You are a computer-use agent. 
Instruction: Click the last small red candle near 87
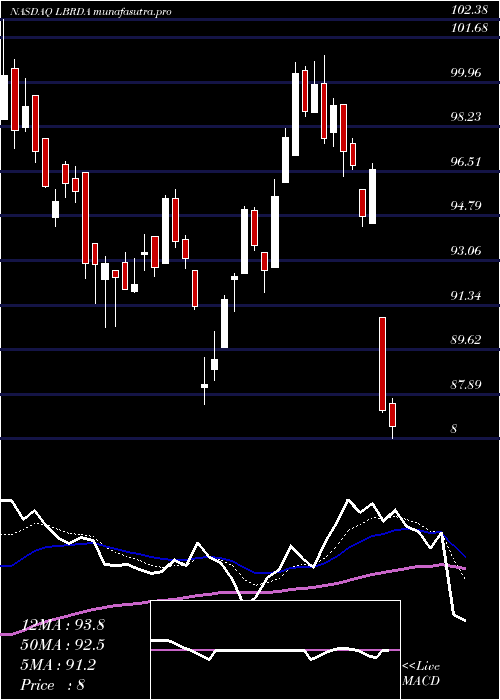click(x=392, y=418)
